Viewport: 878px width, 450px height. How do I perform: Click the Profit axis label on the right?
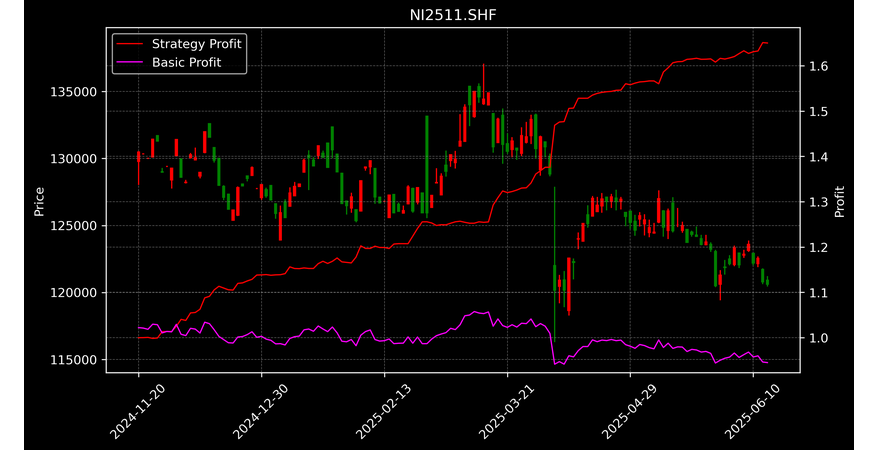[x=839, y=201]
